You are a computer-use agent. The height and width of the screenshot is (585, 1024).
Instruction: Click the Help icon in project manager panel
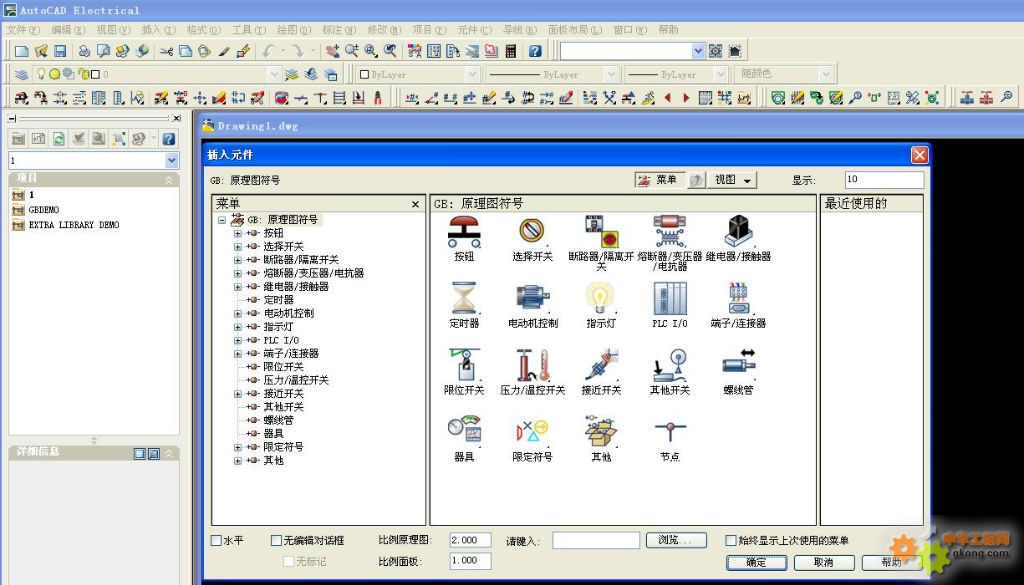168,138
